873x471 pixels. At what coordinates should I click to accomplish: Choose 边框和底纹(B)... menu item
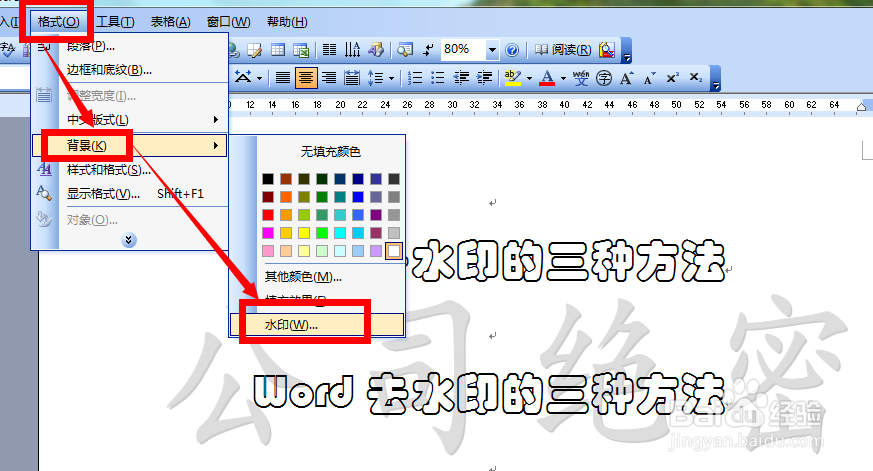point(130,70)
